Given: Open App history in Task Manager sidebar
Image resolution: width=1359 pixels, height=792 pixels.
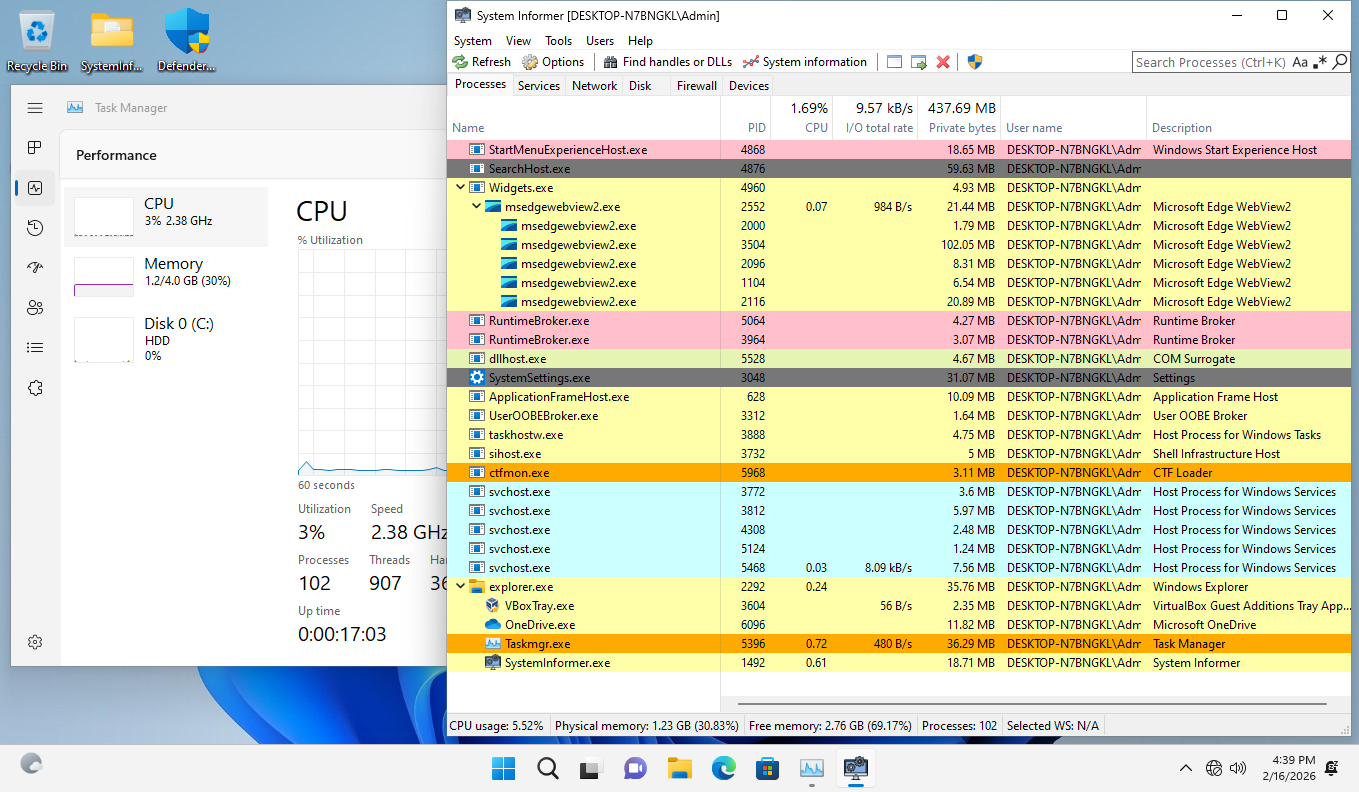Looking at the screenshot, I should pyautogui.click(x=35, y=228).
